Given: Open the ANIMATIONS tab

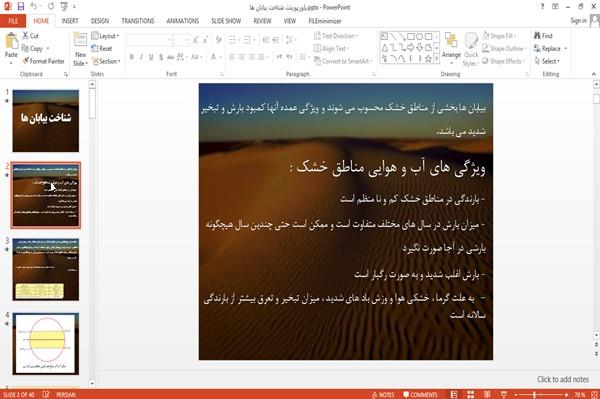Looking at the screenshot, I should (183, 21).
